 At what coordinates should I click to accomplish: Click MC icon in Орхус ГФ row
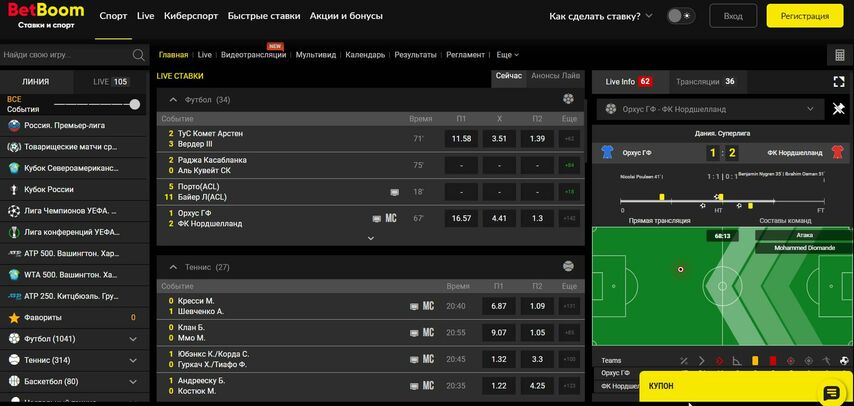coord(391,218)
